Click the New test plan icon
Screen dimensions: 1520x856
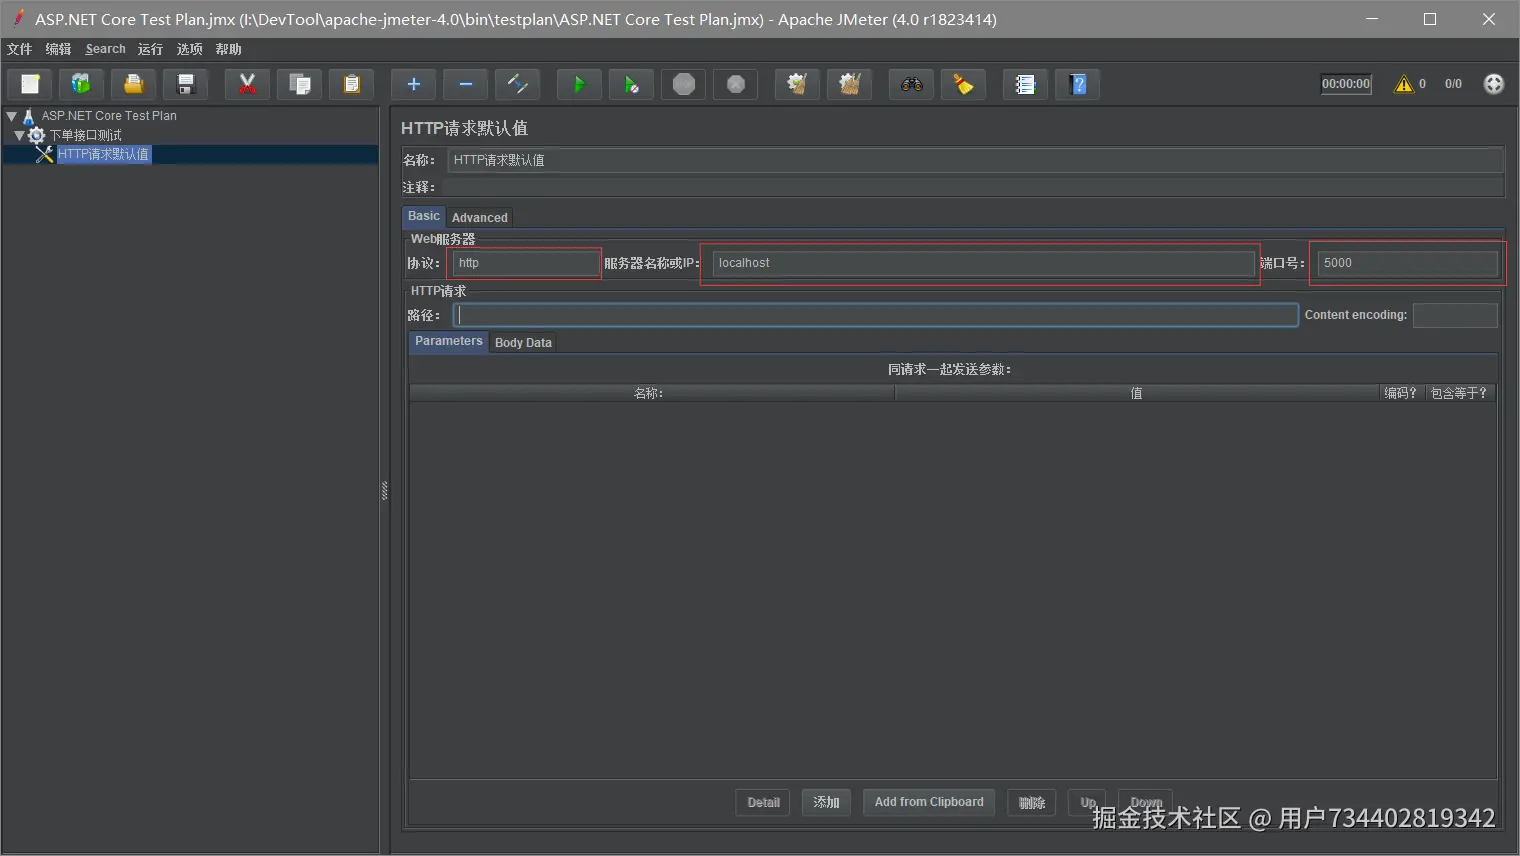pyautogui.click(x=30, y=85)
